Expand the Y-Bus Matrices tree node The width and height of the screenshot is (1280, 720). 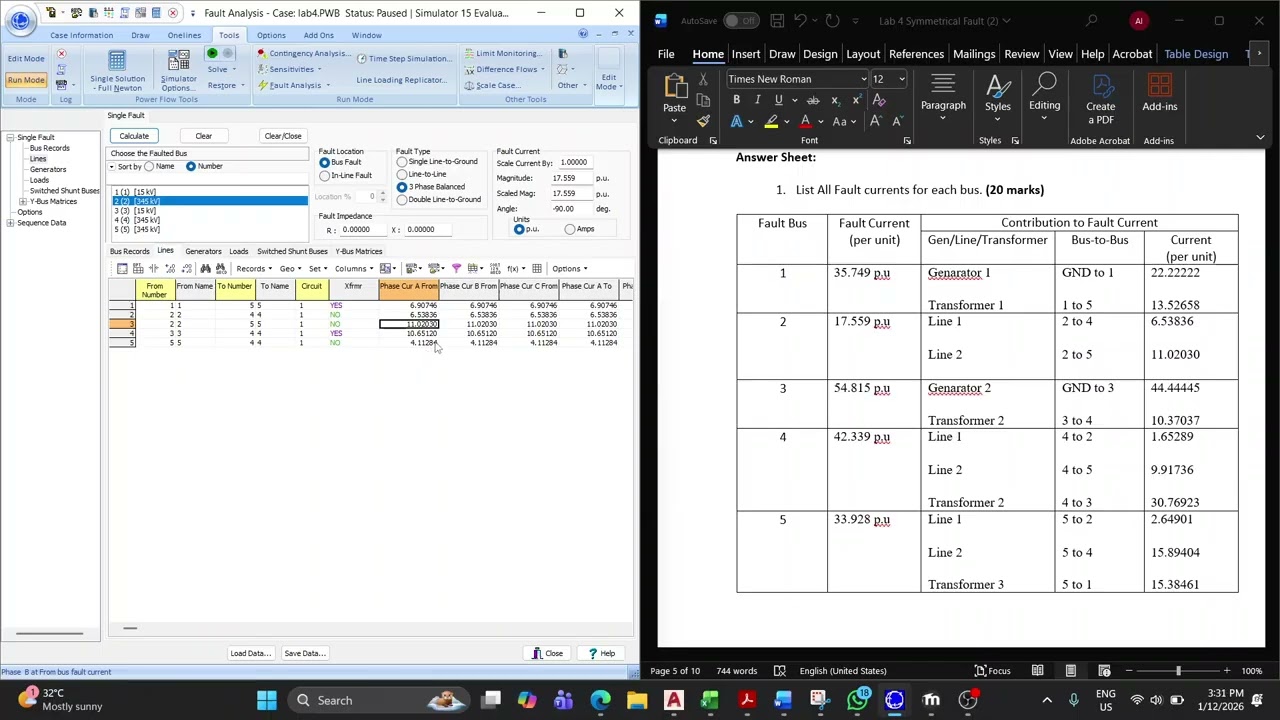click(x=22, y=202)
